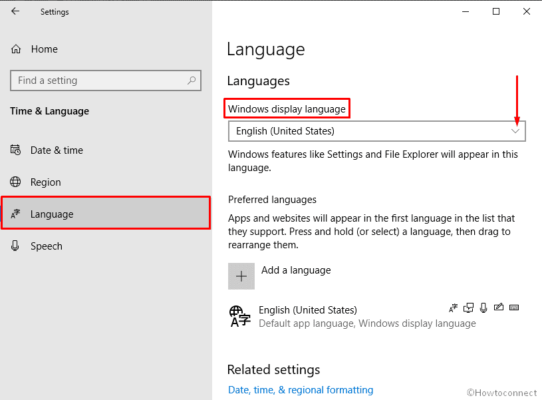This screenshot has width=542, height=400.
Task: Close the Settings window
Action: tap(526, 11)
